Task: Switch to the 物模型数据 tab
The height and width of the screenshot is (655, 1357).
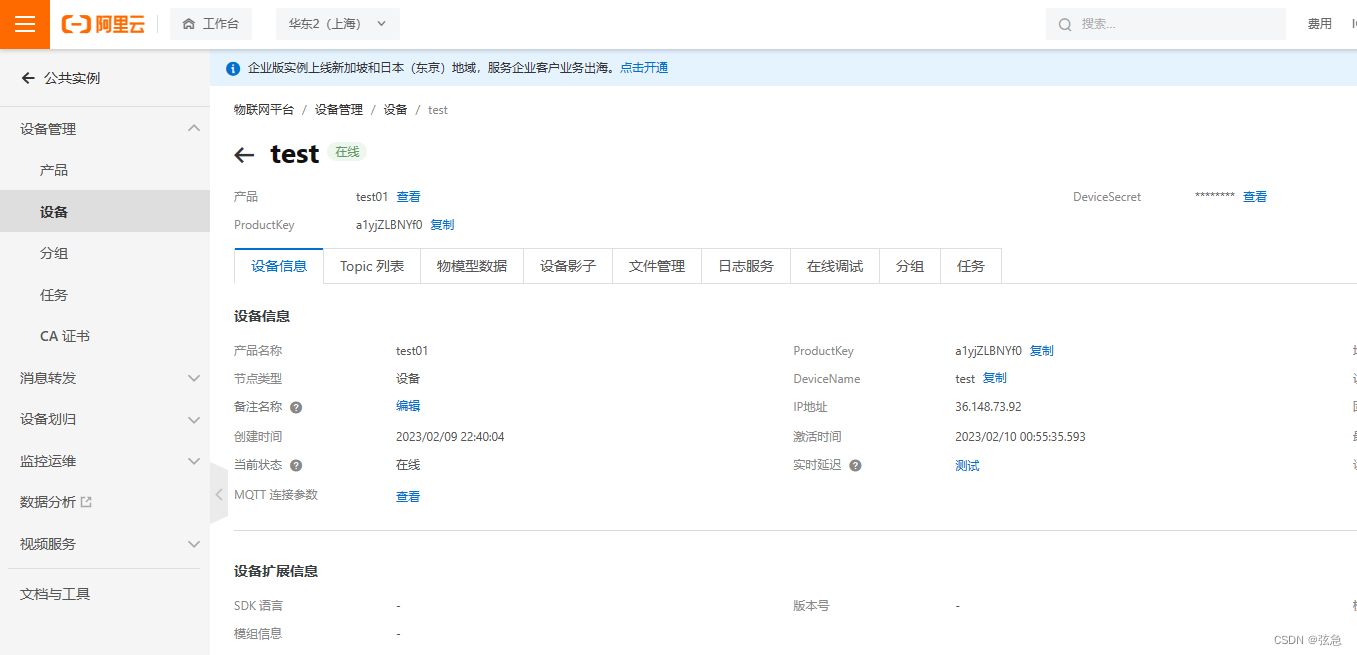Action: pos(472,266)
